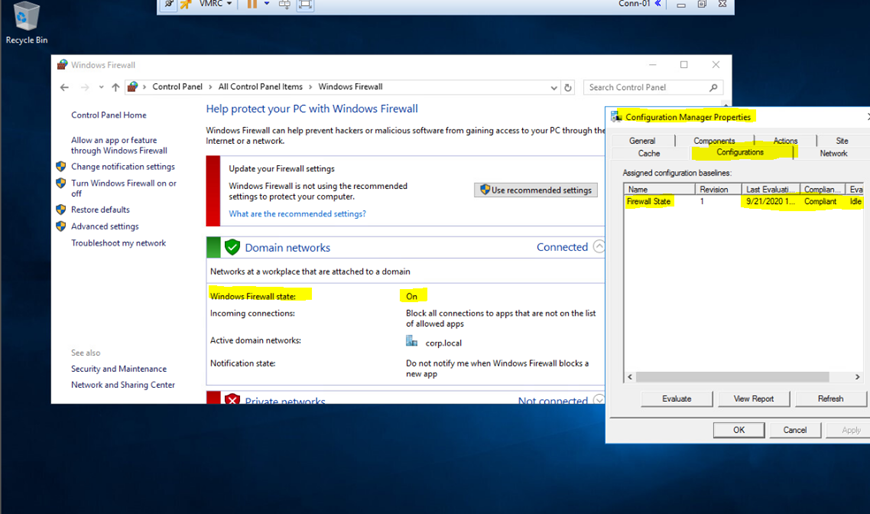The image size is (870, 514).
Task: Switch to Components tab
Action: tap(714, 141)
